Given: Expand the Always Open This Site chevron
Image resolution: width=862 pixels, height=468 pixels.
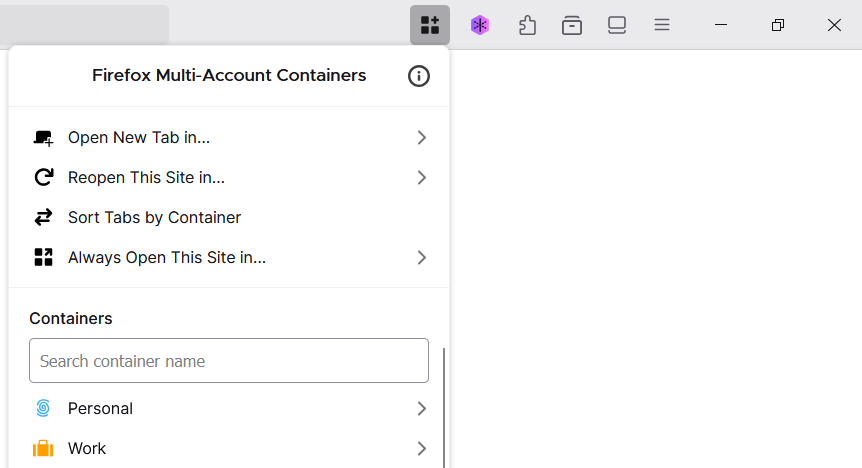Looking at the screenshot, I should [422, 257].
